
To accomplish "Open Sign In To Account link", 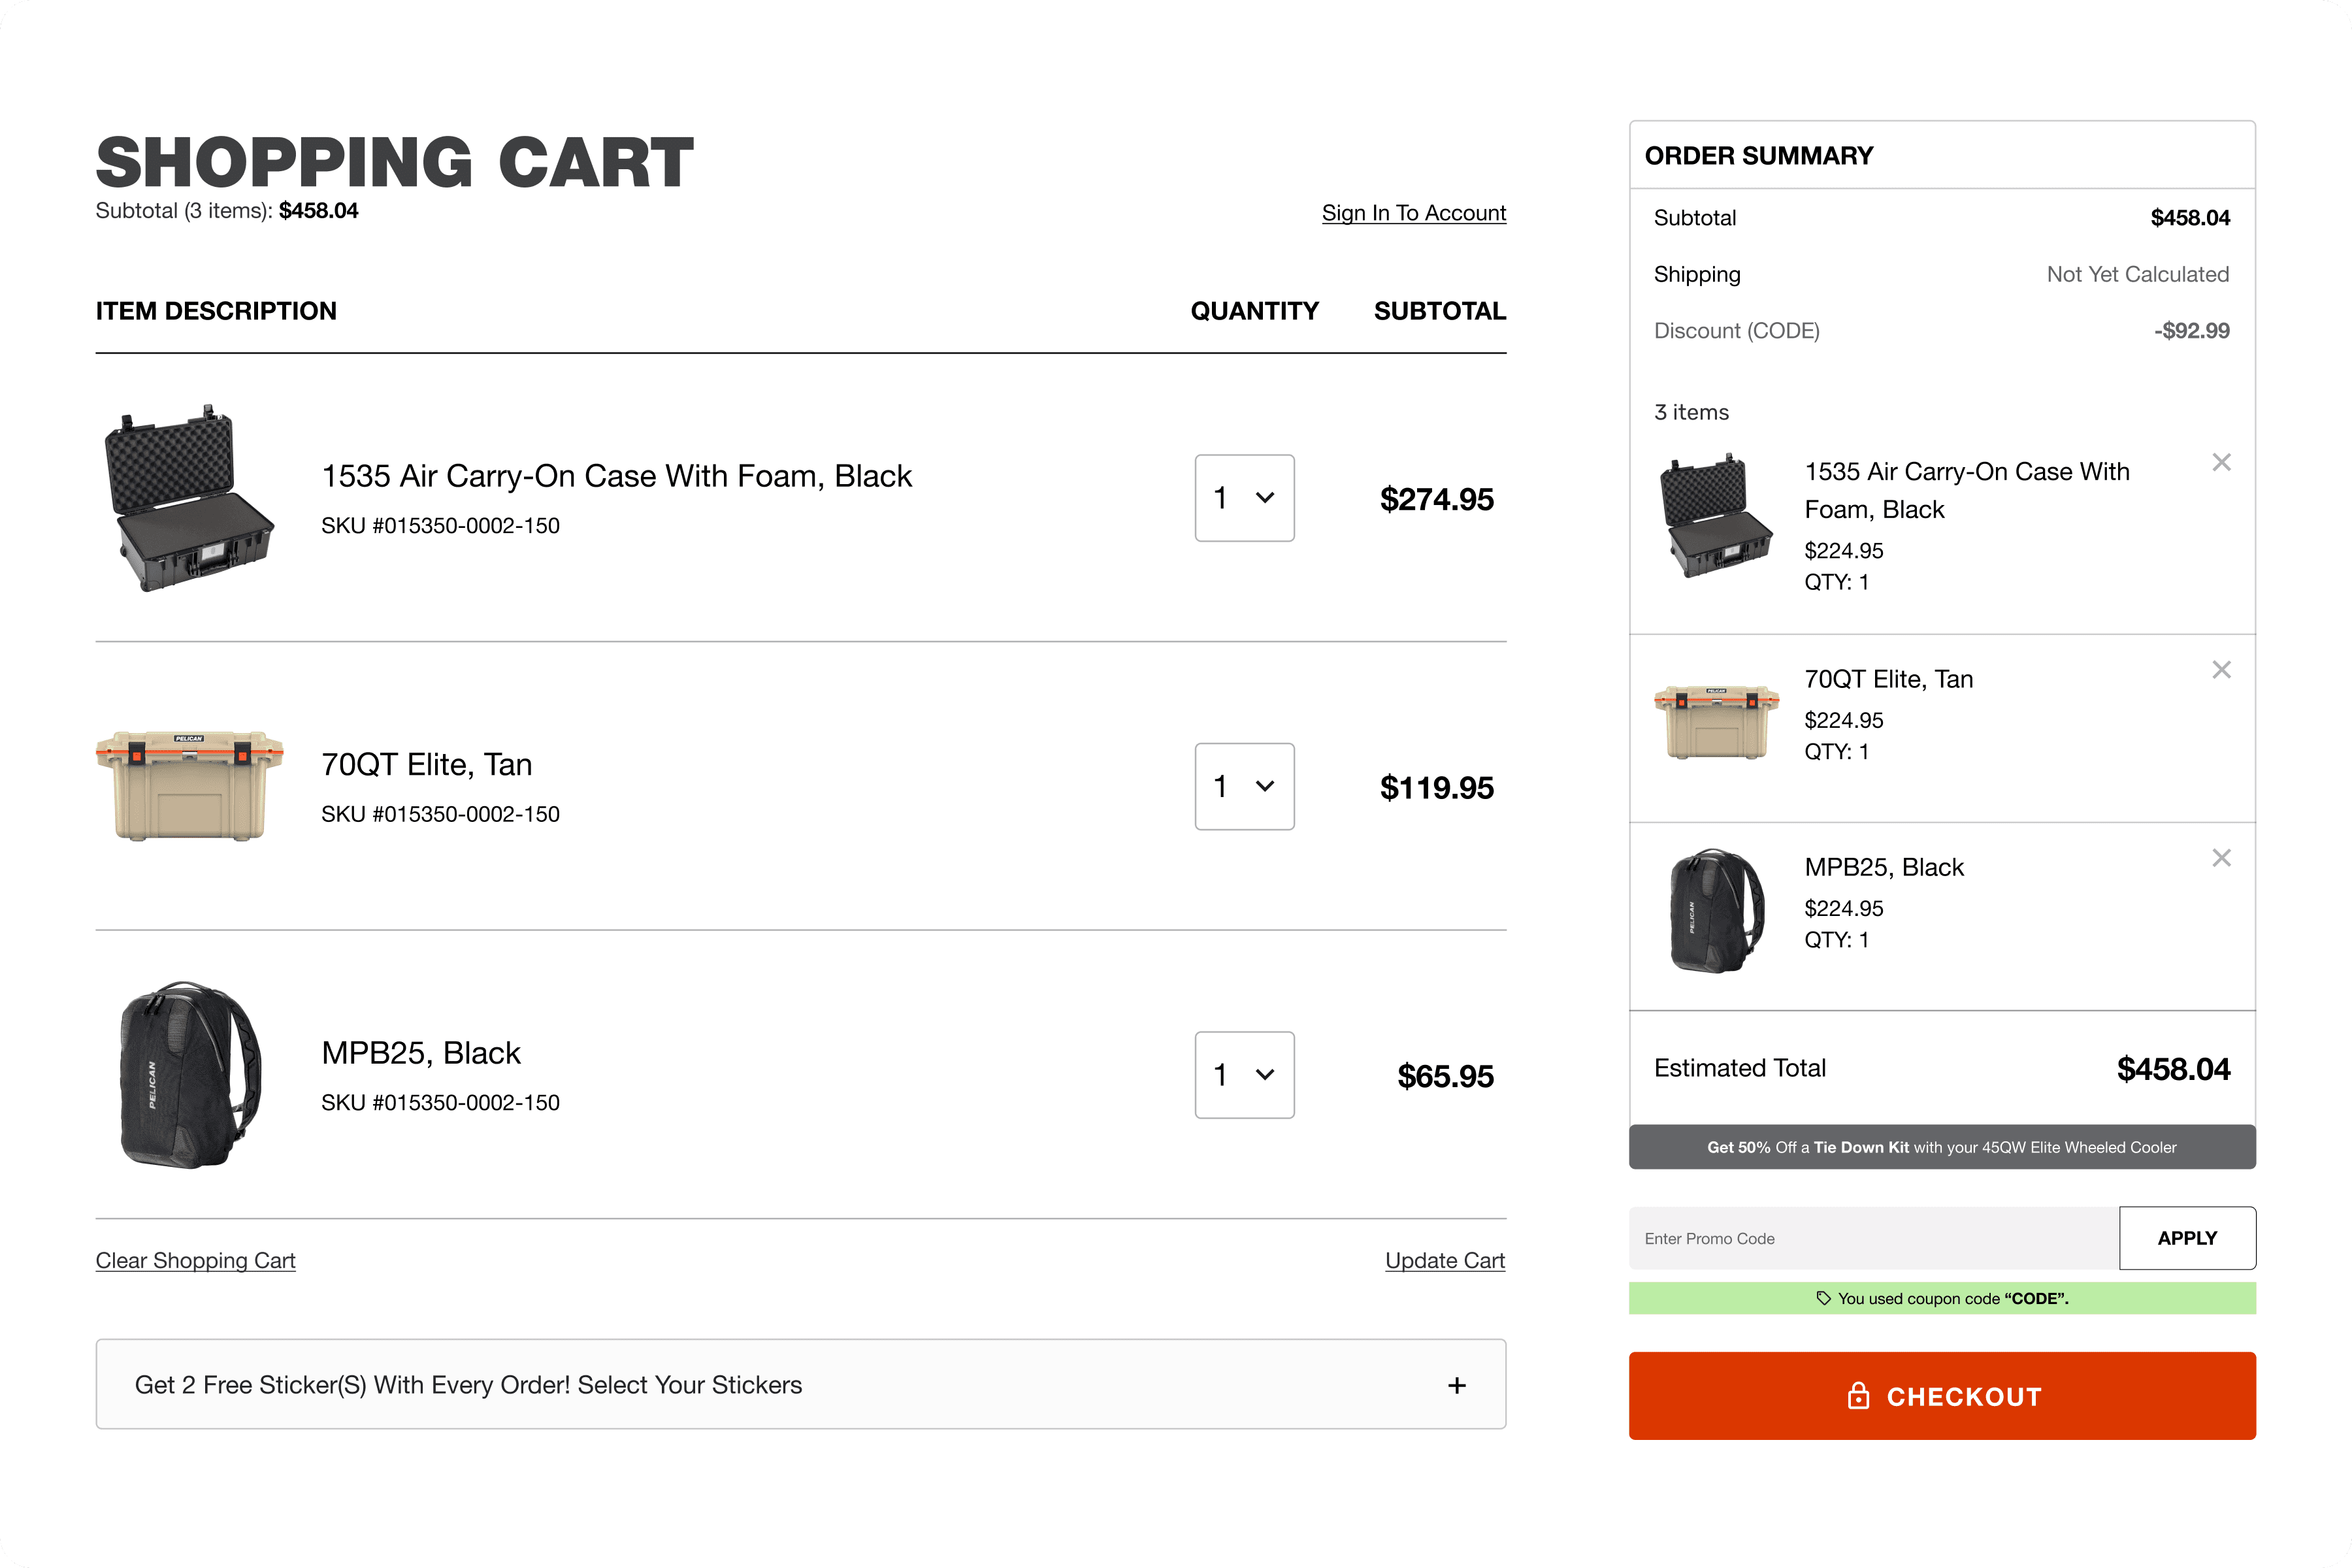I will coord(1413,213).
